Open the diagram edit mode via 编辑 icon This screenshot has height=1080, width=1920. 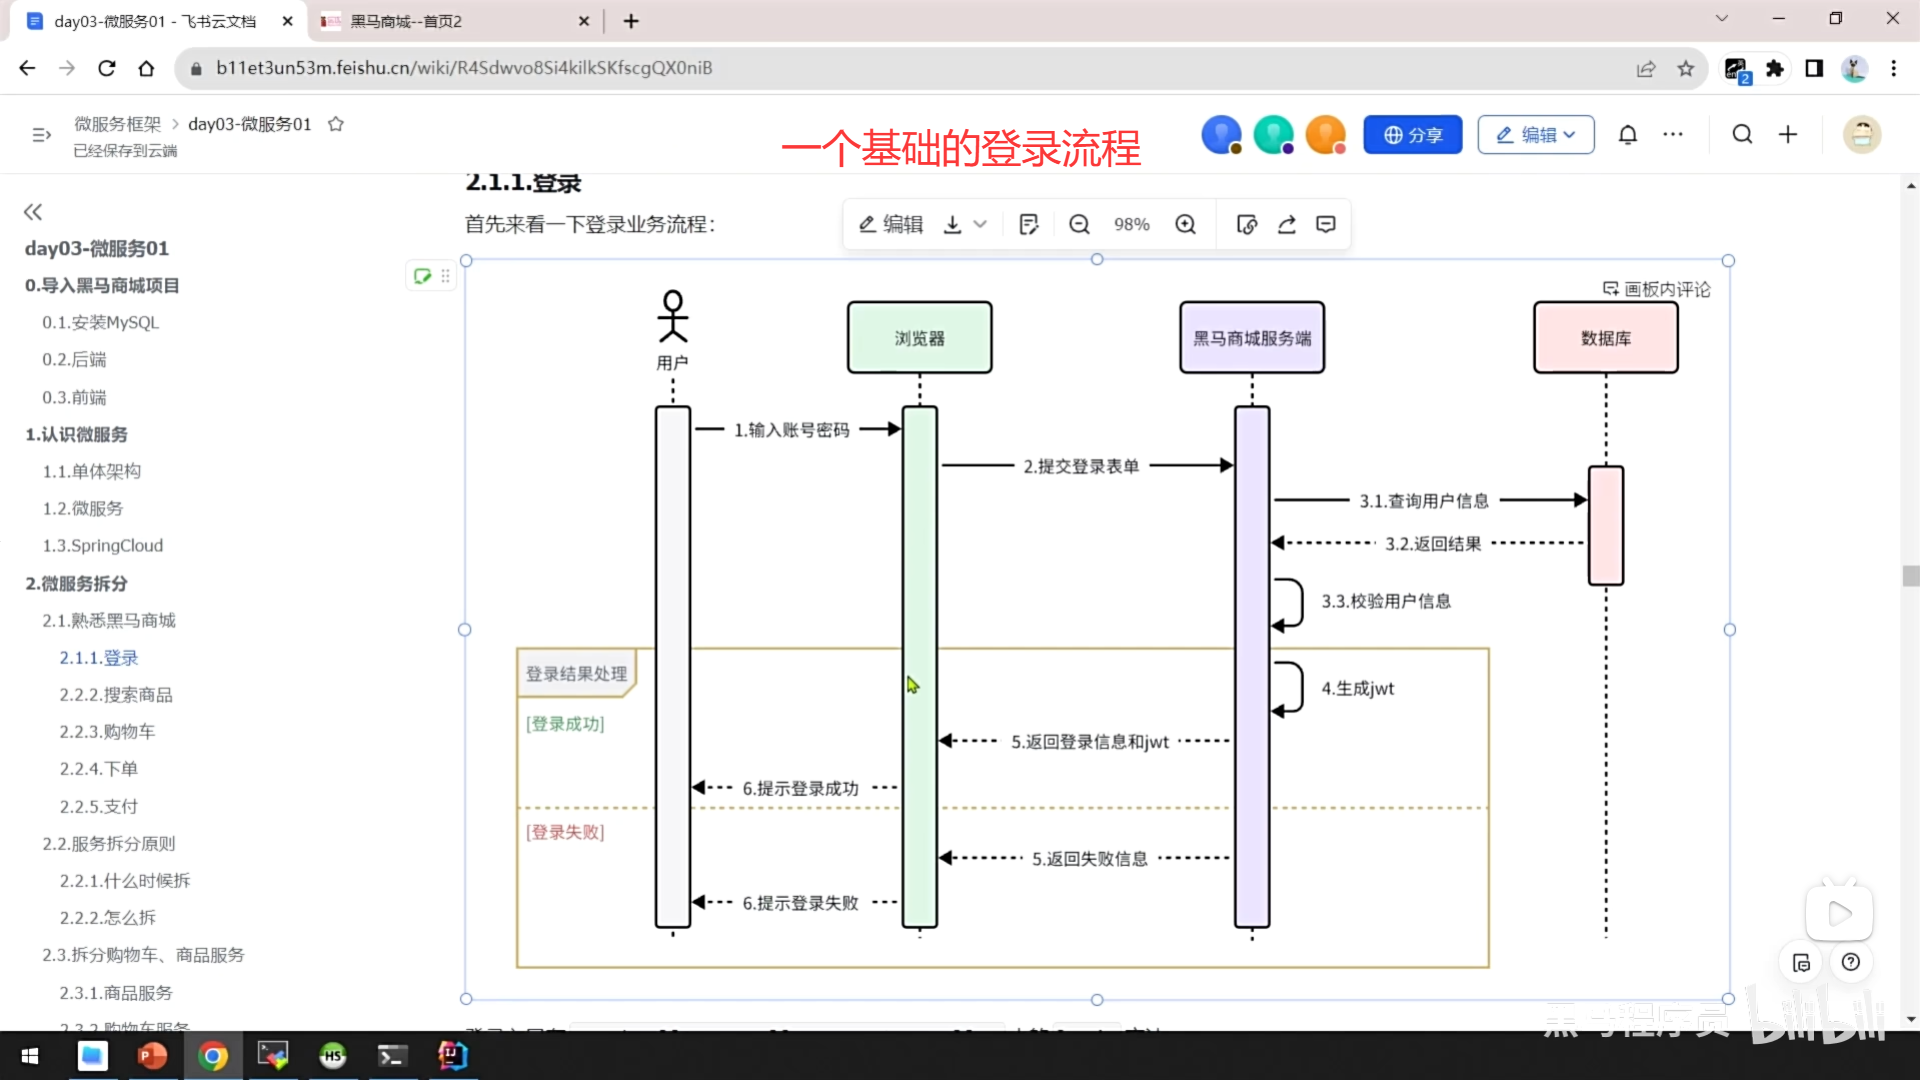(x=890, y=224)
